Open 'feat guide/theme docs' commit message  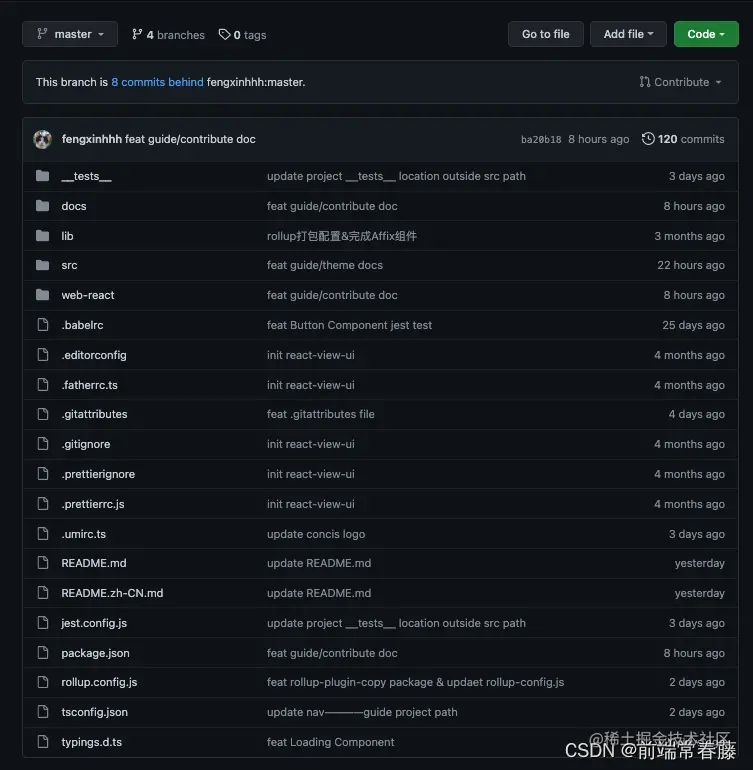(x=325, y=265)
